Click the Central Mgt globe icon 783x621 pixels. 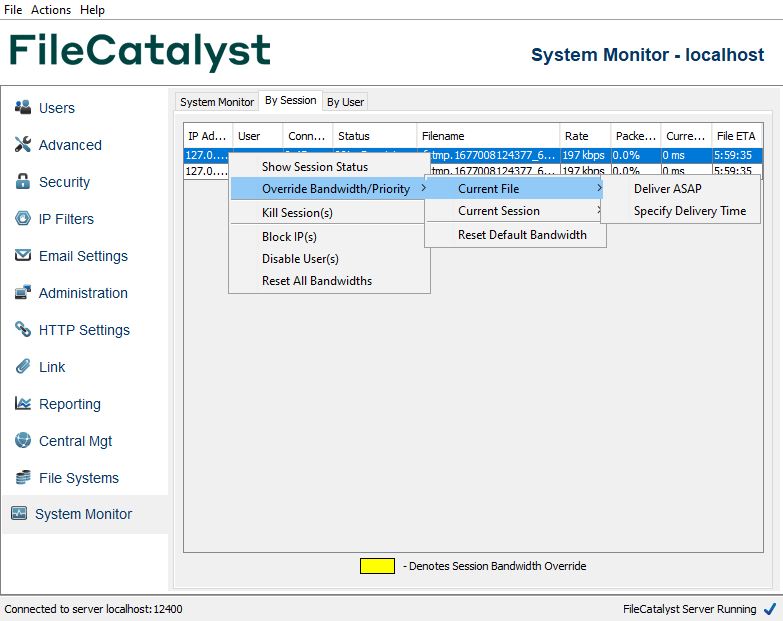pyautogui.click(x=23, y=440)
